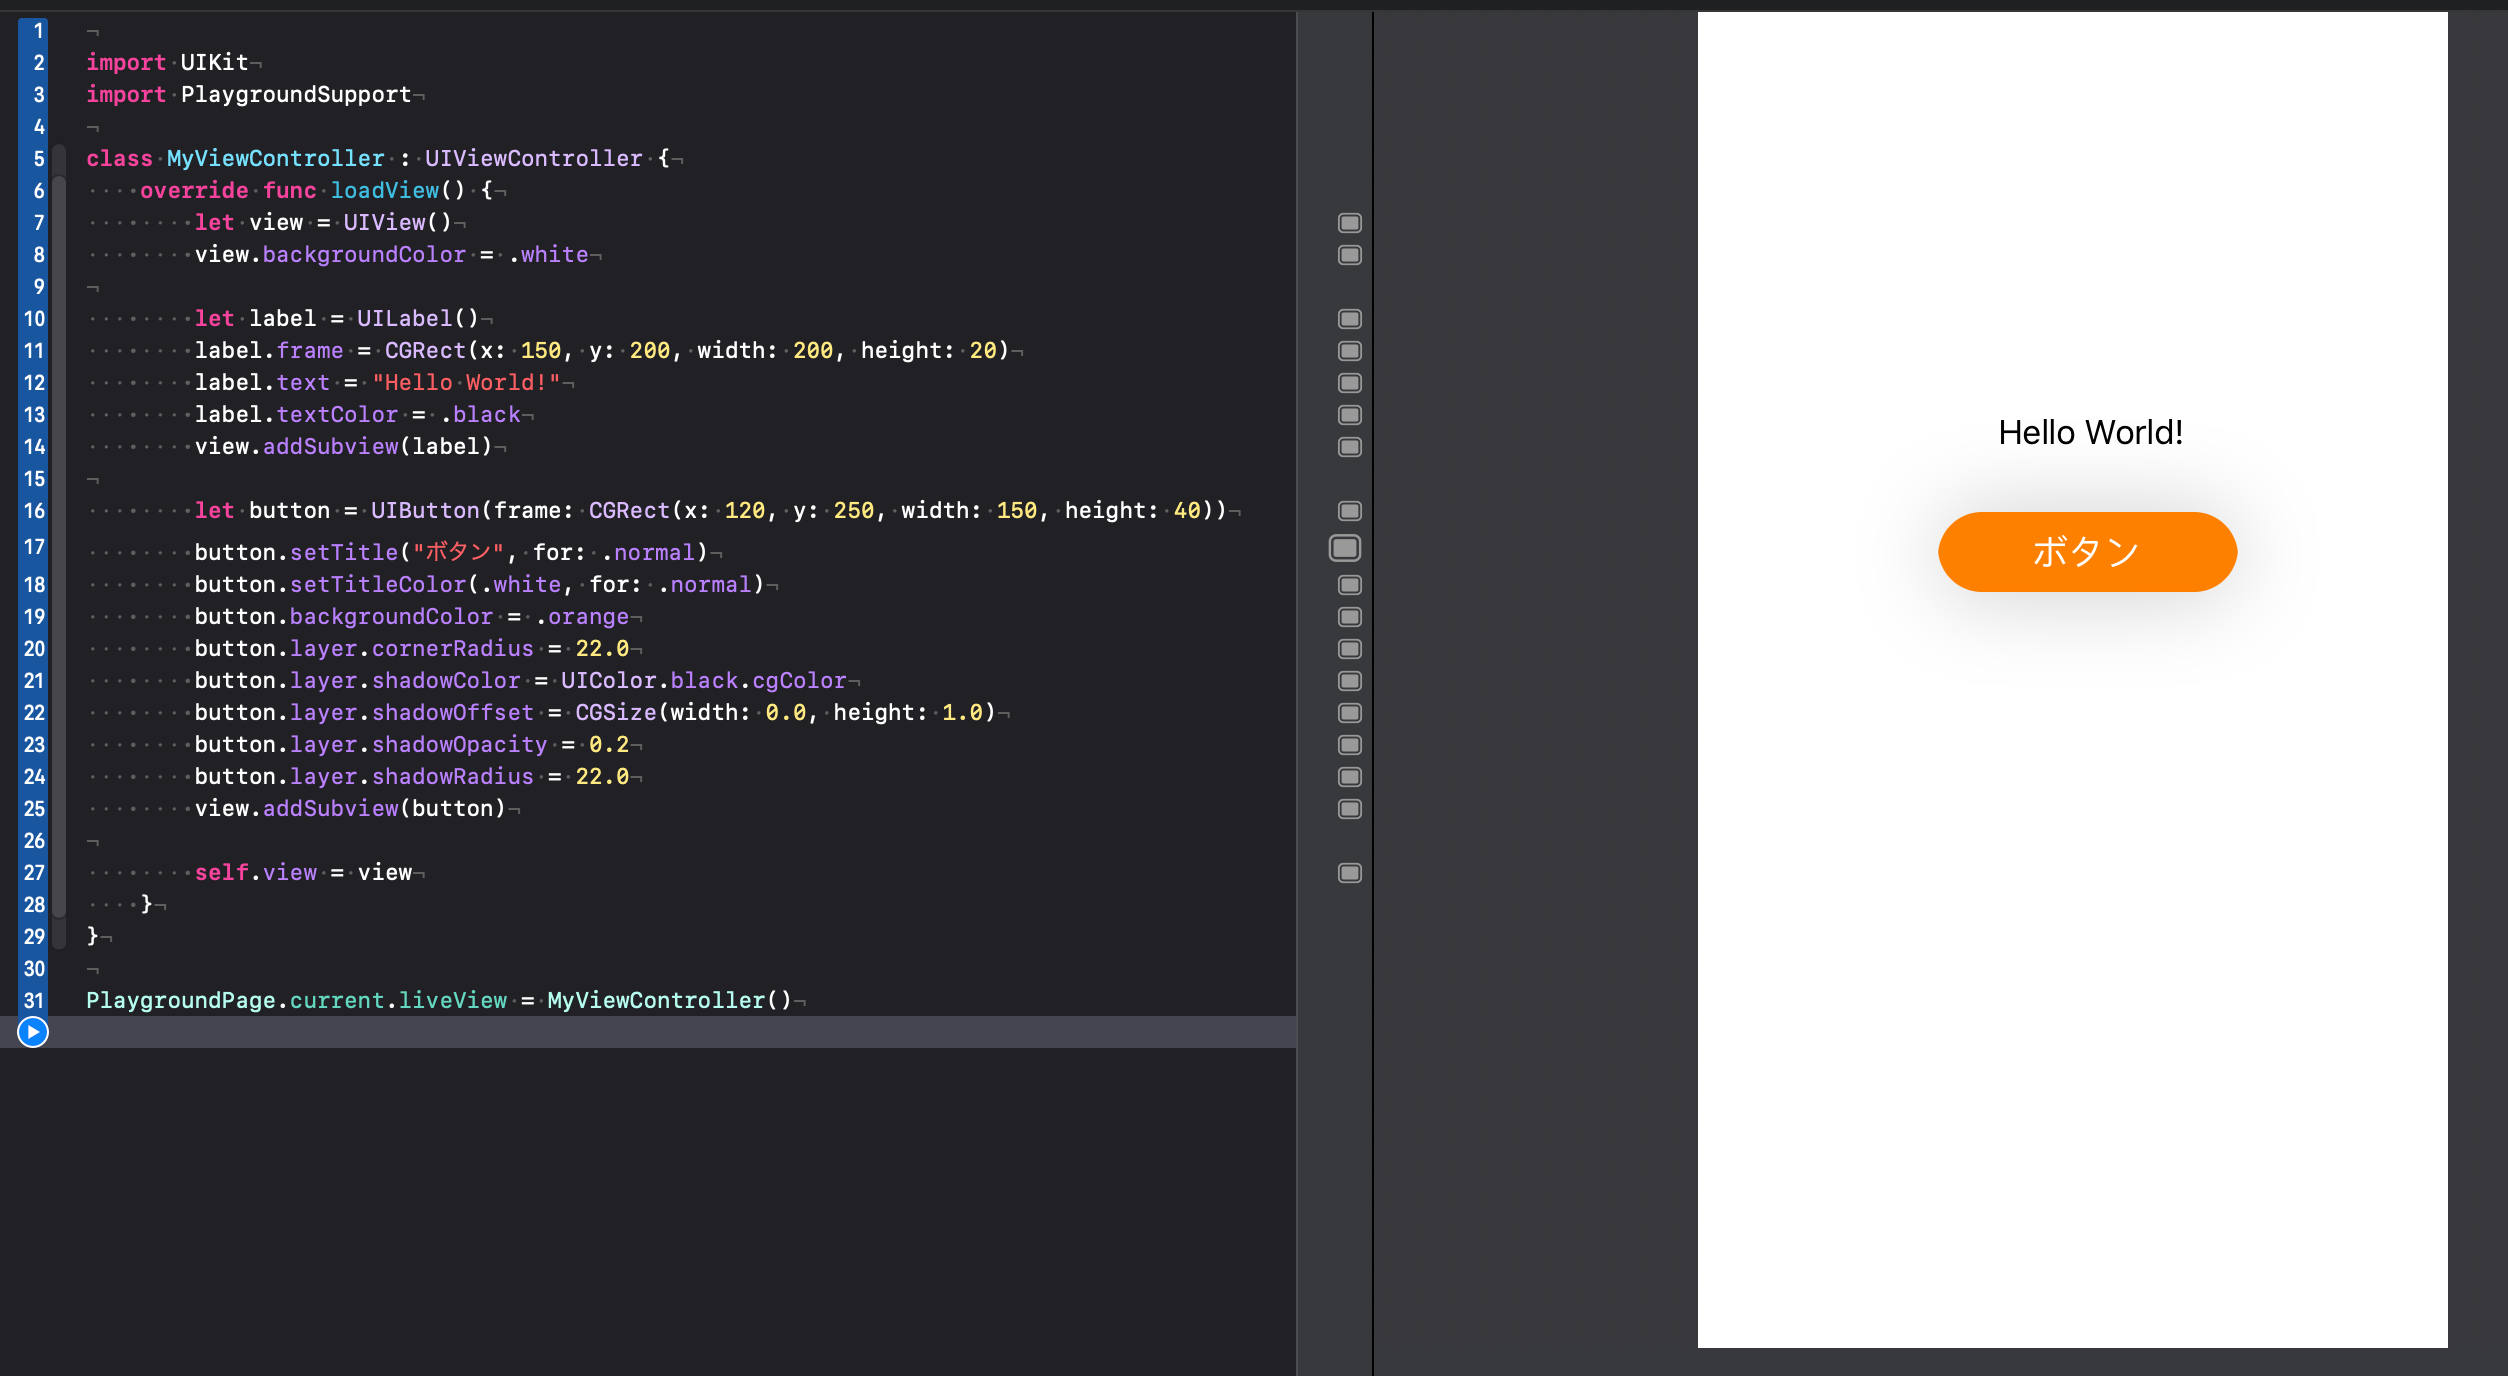
Task: Open Quick Look for shadowOpacity 0.2 line
Action: (1349, 745)
